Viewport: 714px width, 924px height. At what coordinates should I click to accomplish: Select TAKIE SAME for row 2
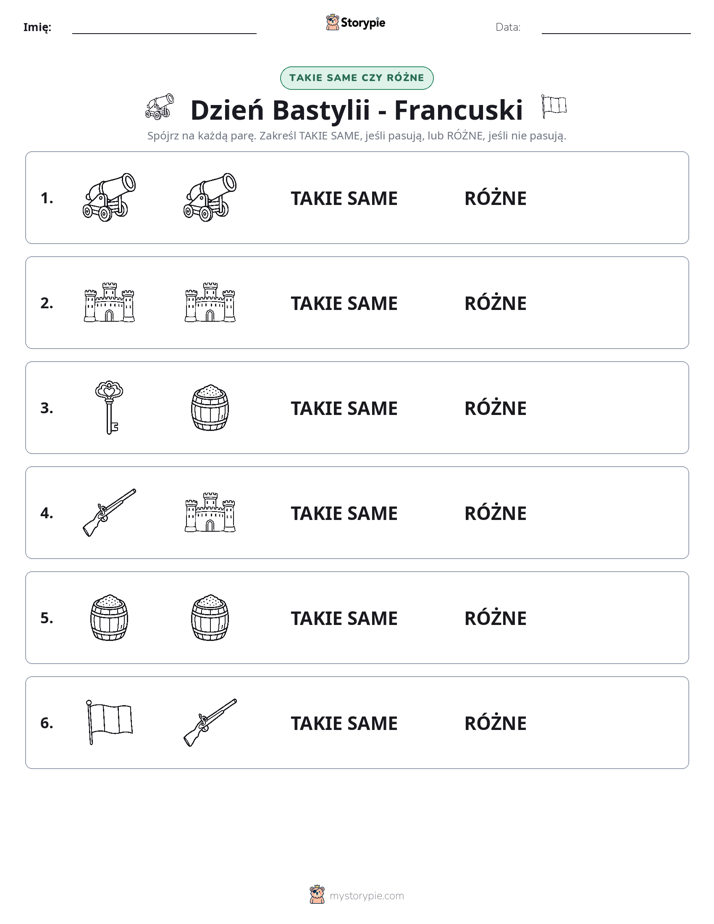(x=344, y=303)
